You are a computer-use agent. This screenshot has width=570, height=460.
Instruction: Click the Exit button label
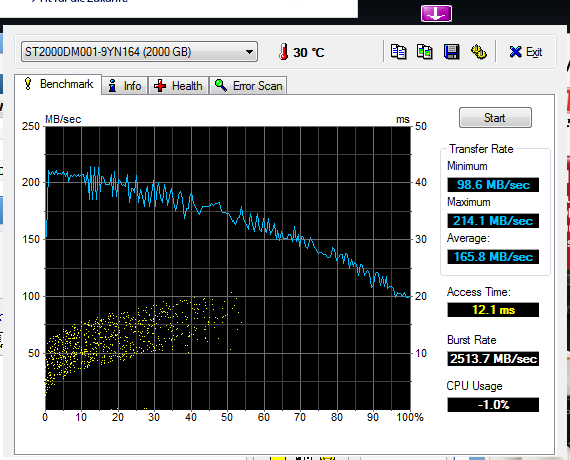coord(534,52)
